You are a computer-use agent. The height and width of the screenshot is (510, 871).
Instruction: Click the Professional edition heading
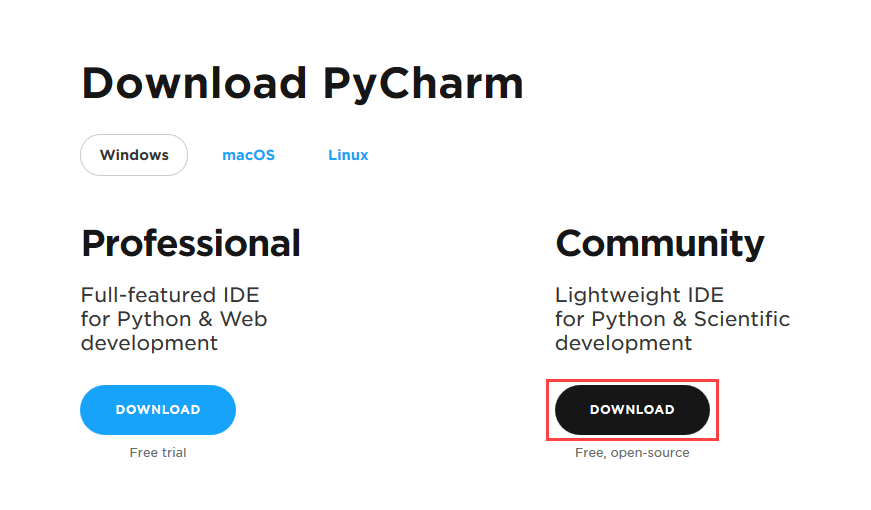pyautogui.click(x=191, y=243)
